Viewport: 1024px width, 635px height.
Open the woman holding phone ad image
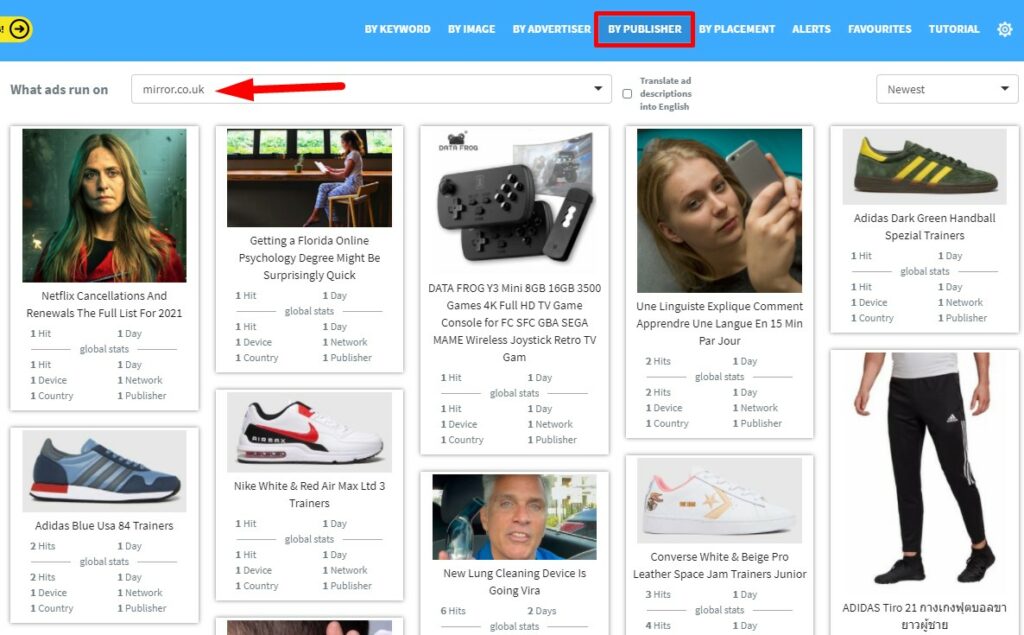click(720, 210)
